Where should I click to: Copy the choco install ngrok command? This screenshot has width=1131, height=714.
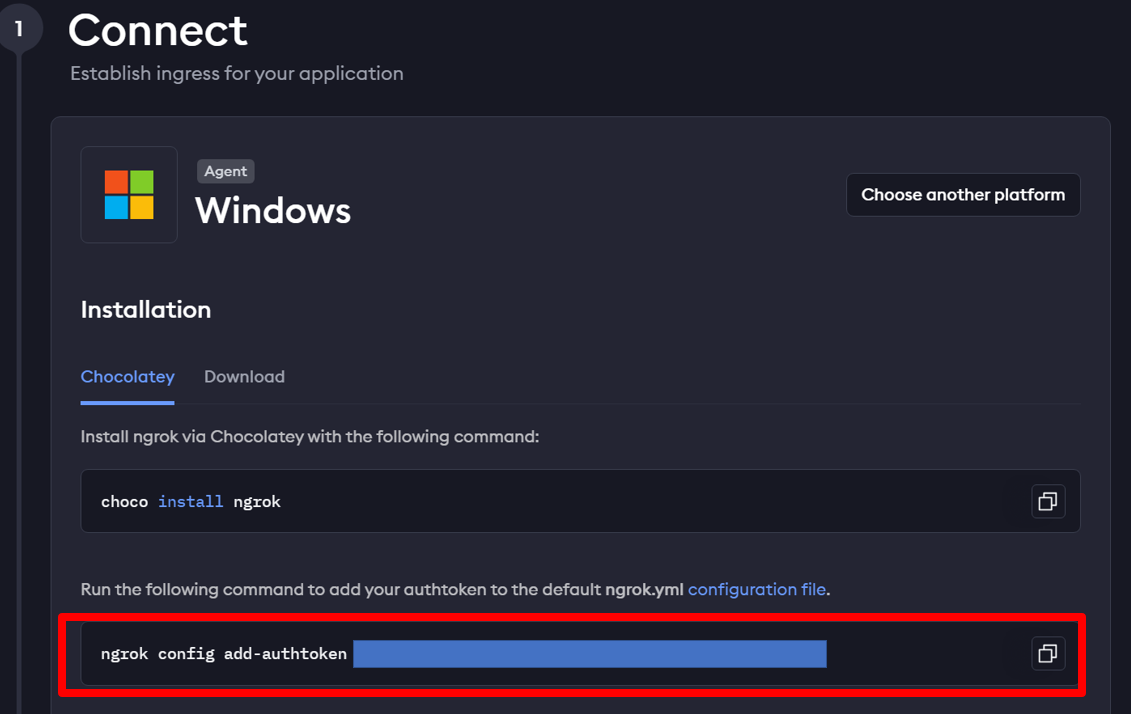[1047, 501]
